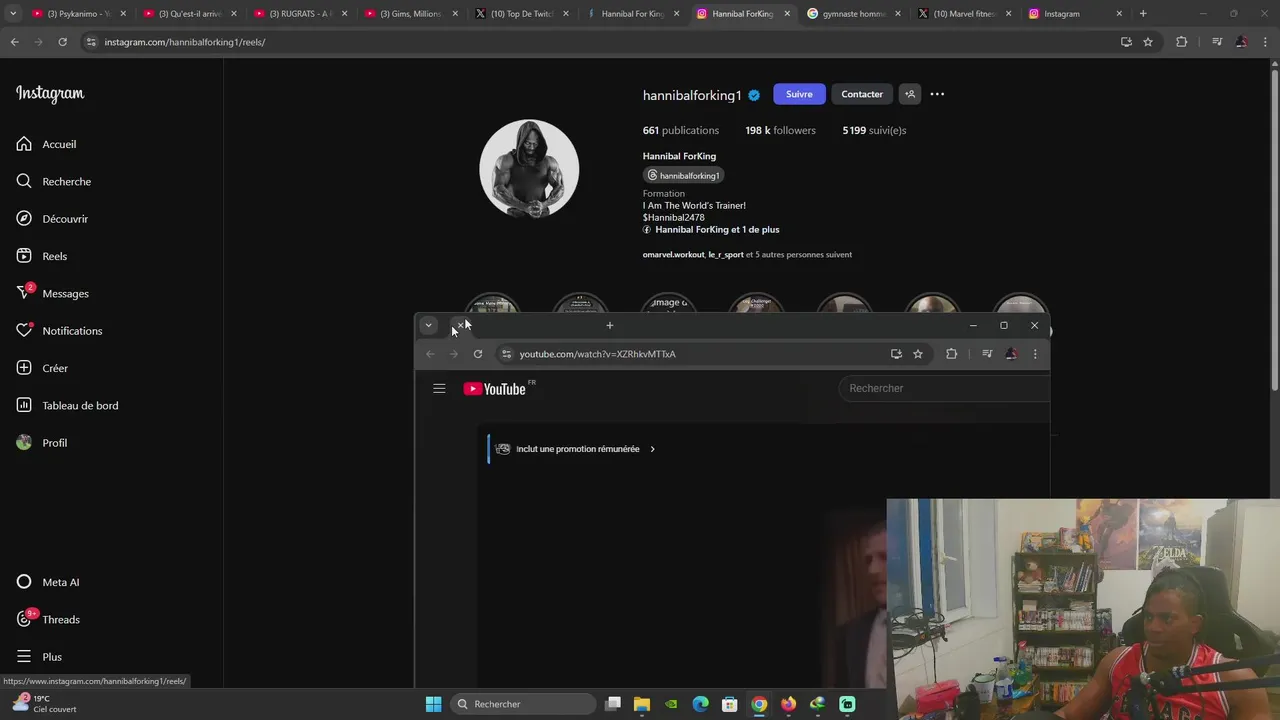Open the YouTube hamburger guide menu
The height and width of the screenshot is (720, 1280).
(x=439, y=389)
